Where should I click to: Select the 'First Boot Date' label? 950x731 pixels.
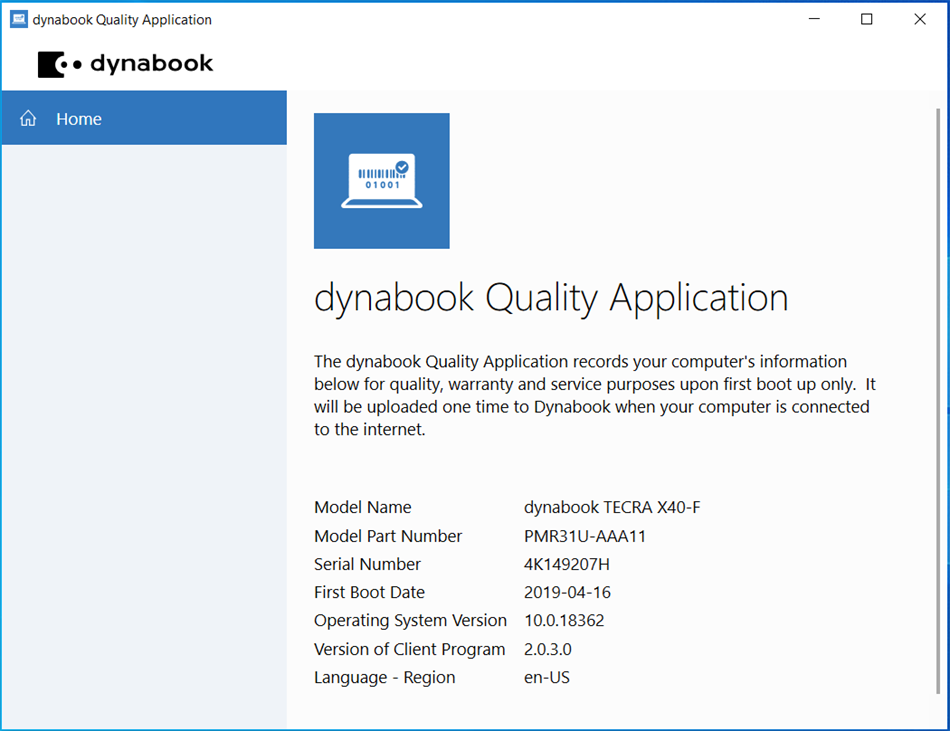click(x=369, y=592)
